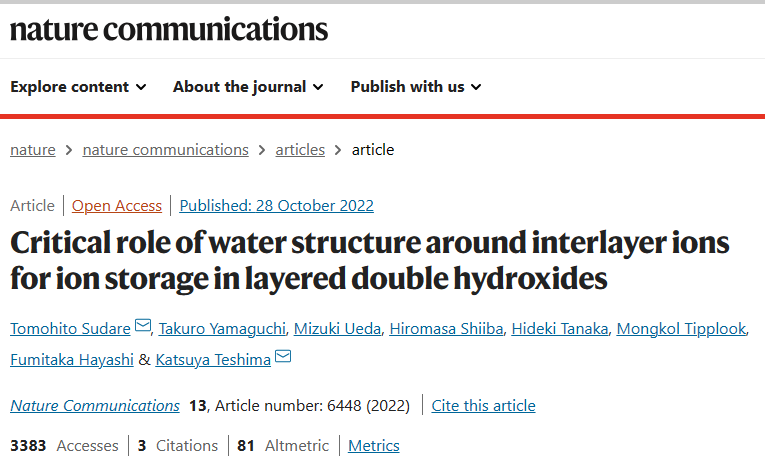Open the nature communications breadcrumb link

pyautogui.click(x=165, y=150)
